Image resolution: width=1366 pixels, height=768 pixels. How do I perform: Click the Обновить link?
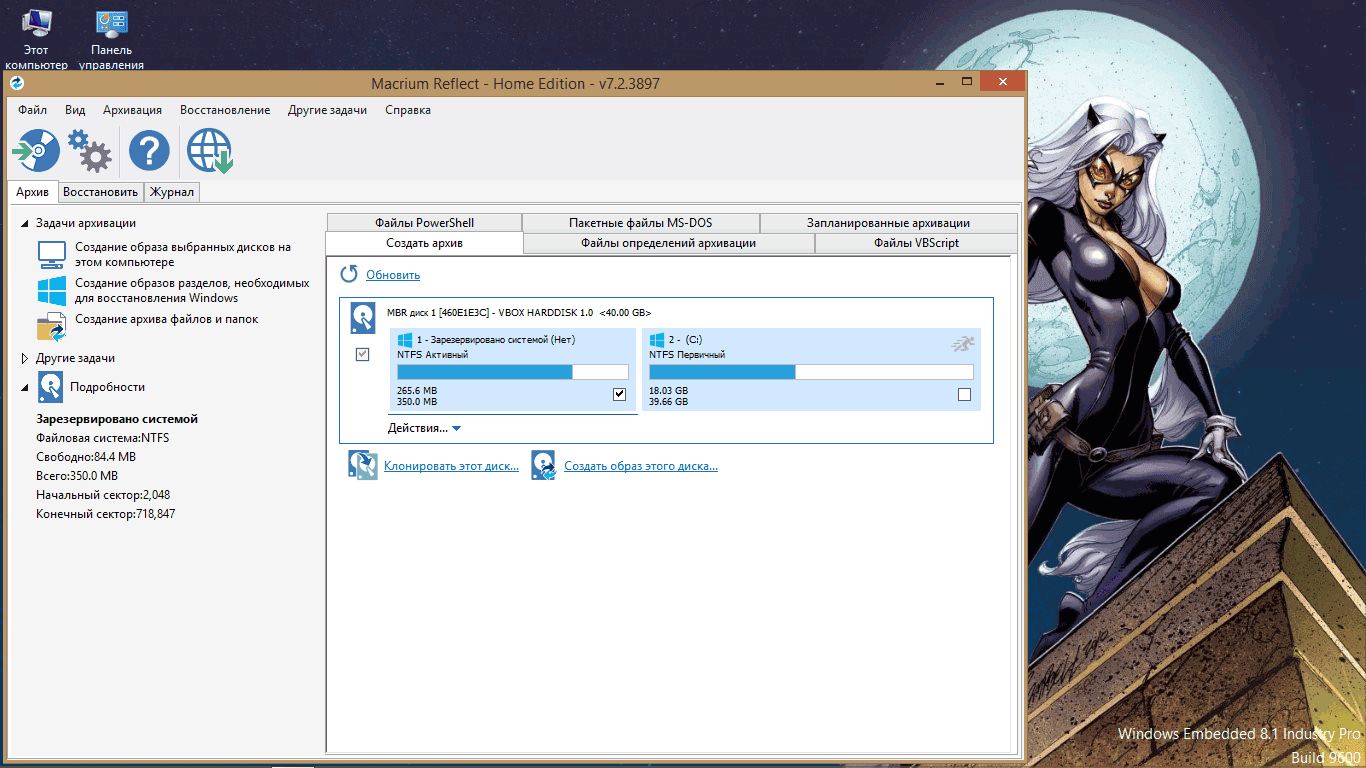point(393,275)
